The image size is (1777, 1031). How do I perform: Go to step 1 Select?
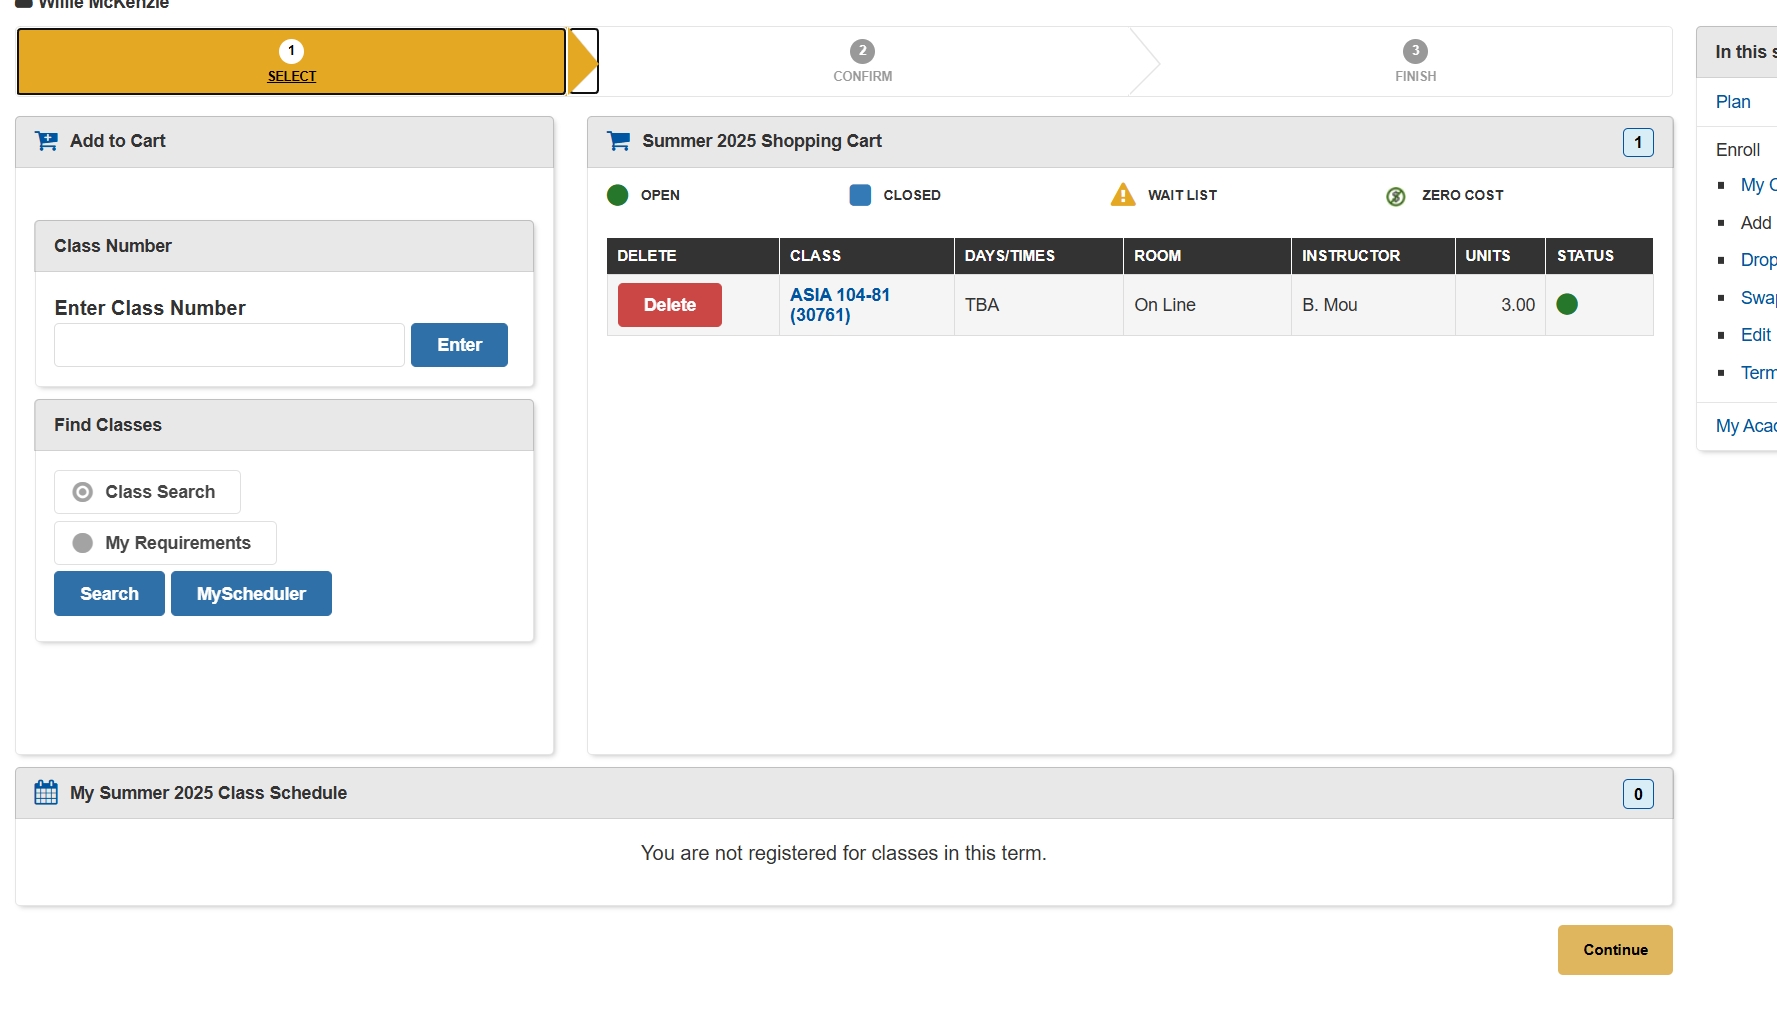tap(291, 62)
